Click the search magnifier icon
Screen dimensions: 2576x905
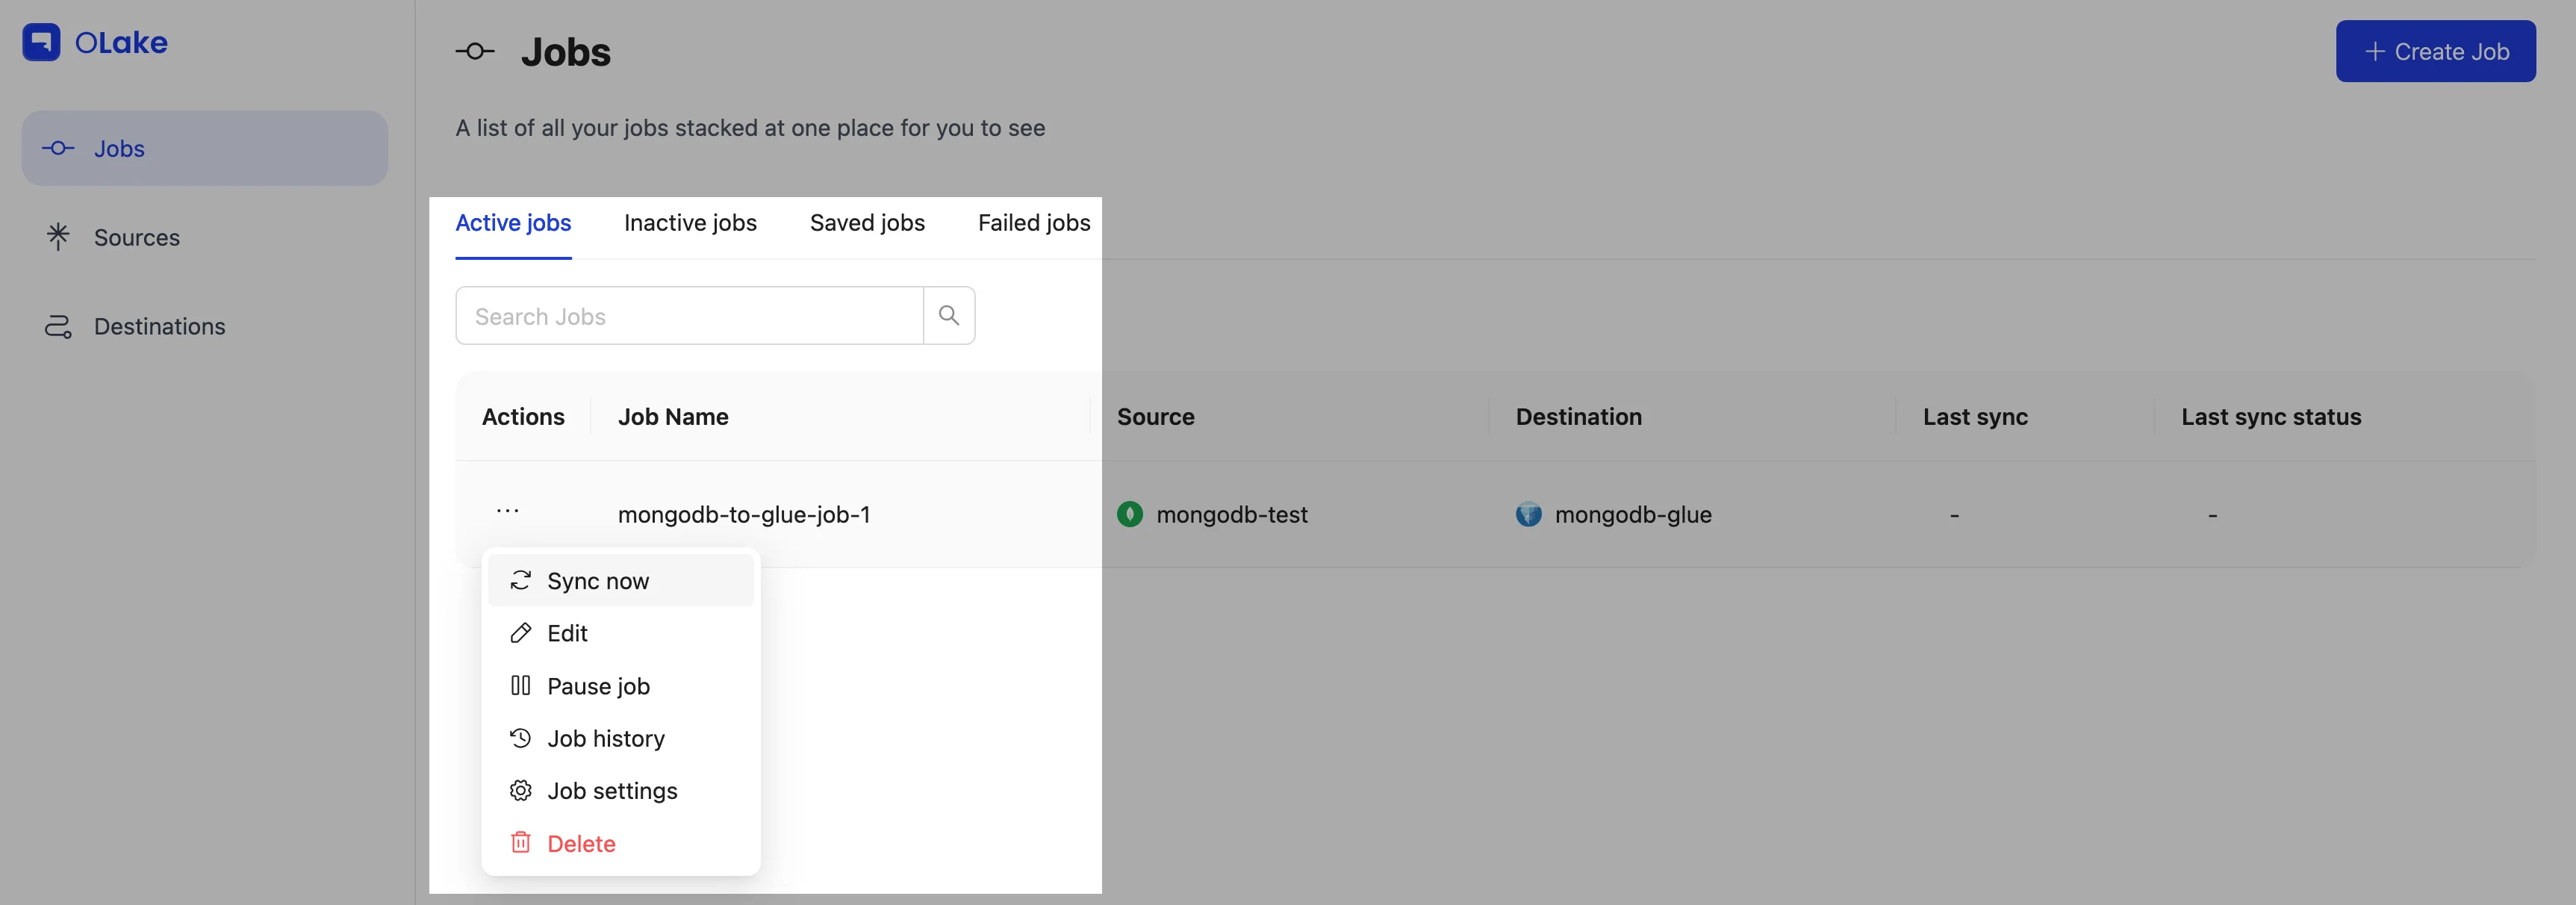(948, 316)
